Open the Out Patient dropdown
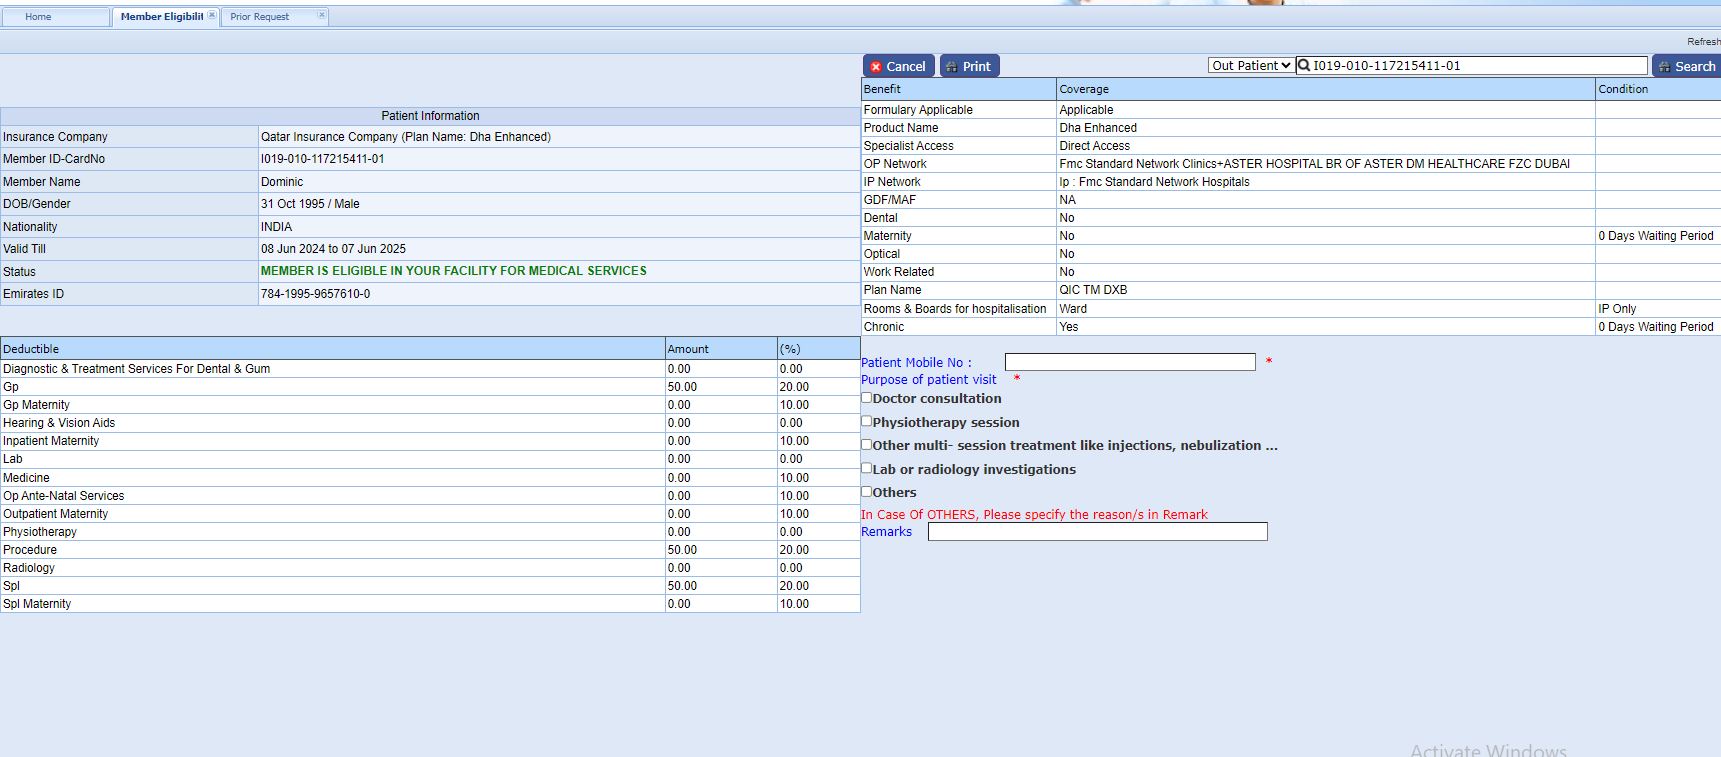The height and width of the screenshot is (757, 1721). coord(1251,66)
